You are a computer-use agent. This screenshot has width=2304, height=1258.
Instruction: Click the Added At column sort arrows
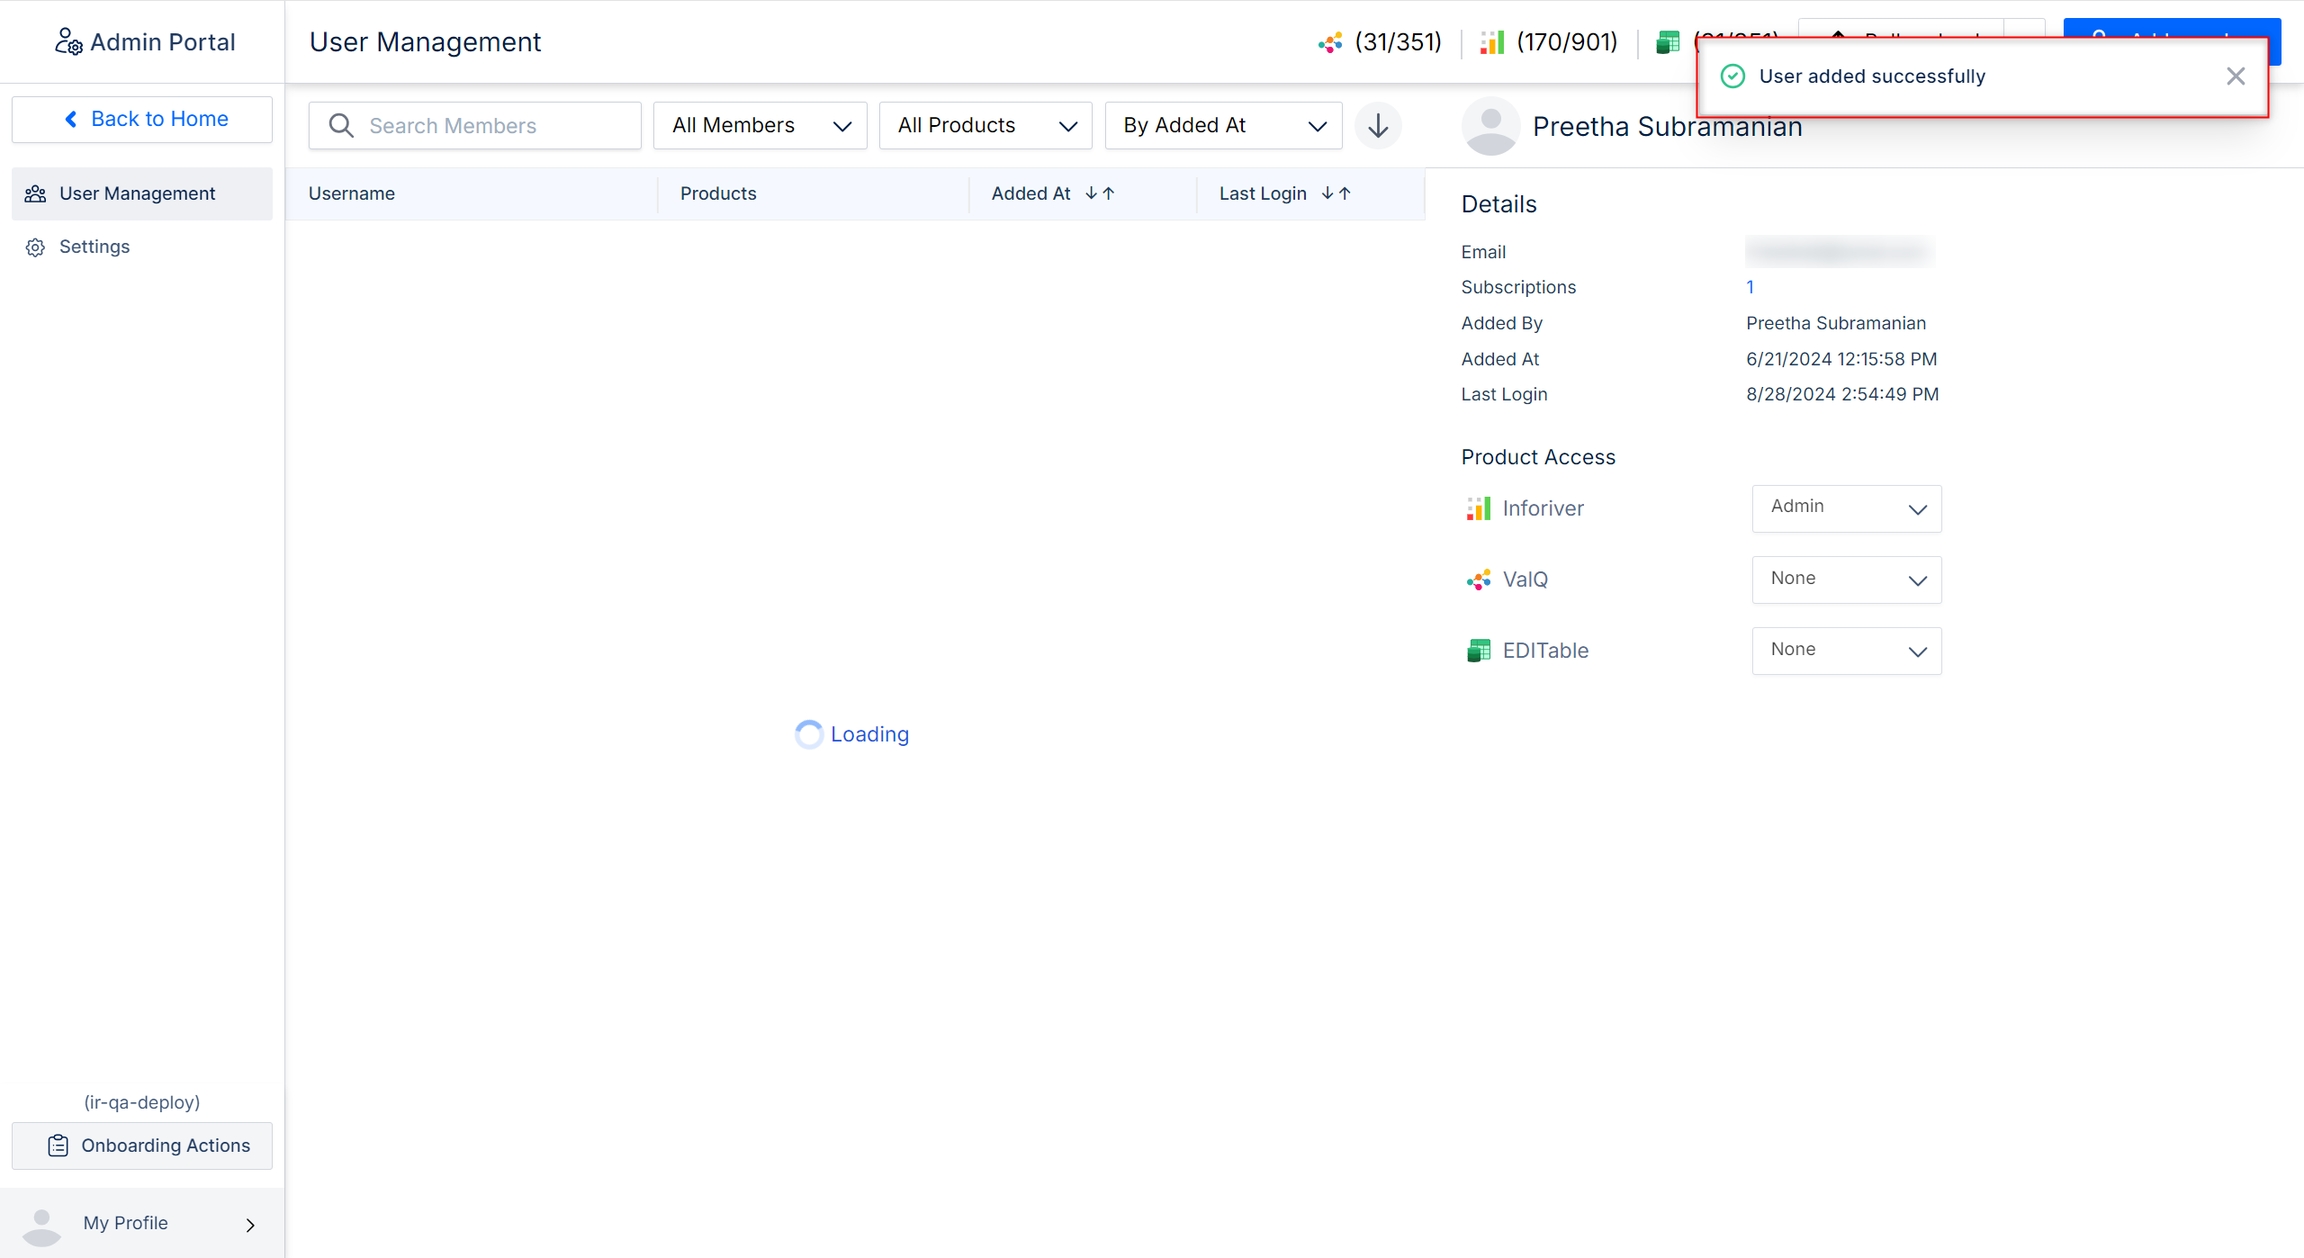tap(1100, 194)
